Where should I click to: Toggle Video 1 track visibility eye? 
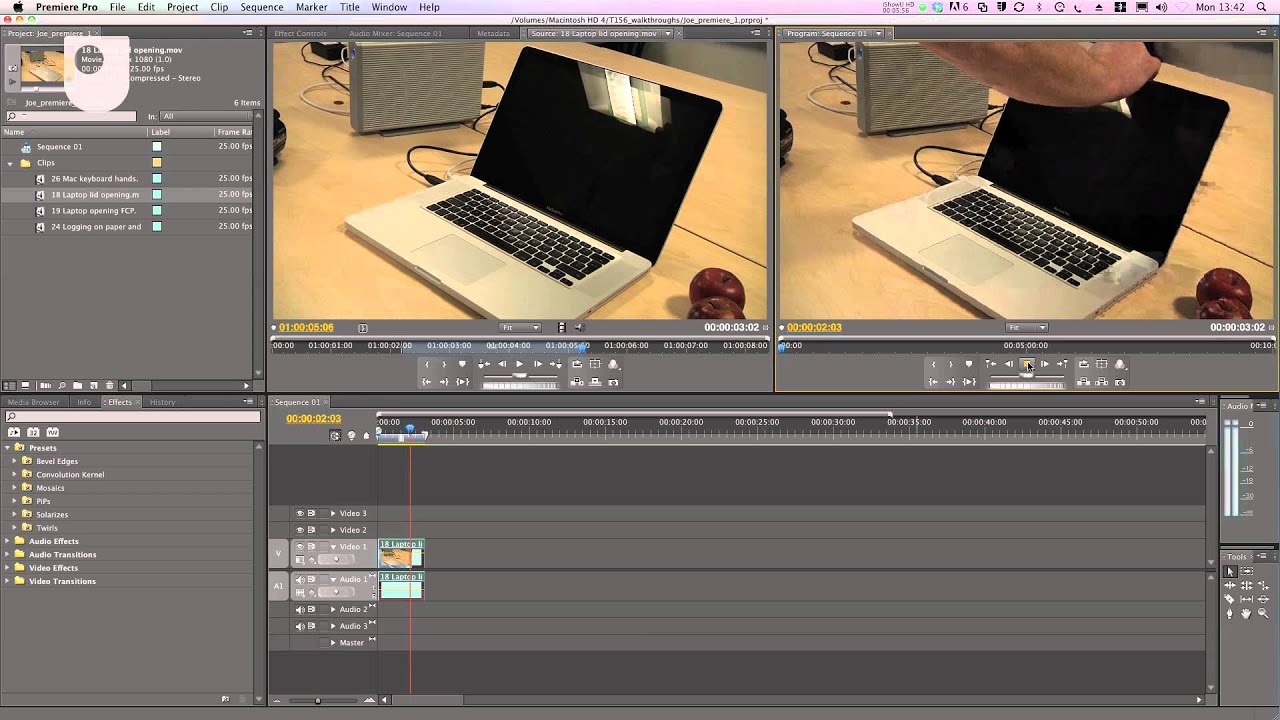tap(299, 547)
